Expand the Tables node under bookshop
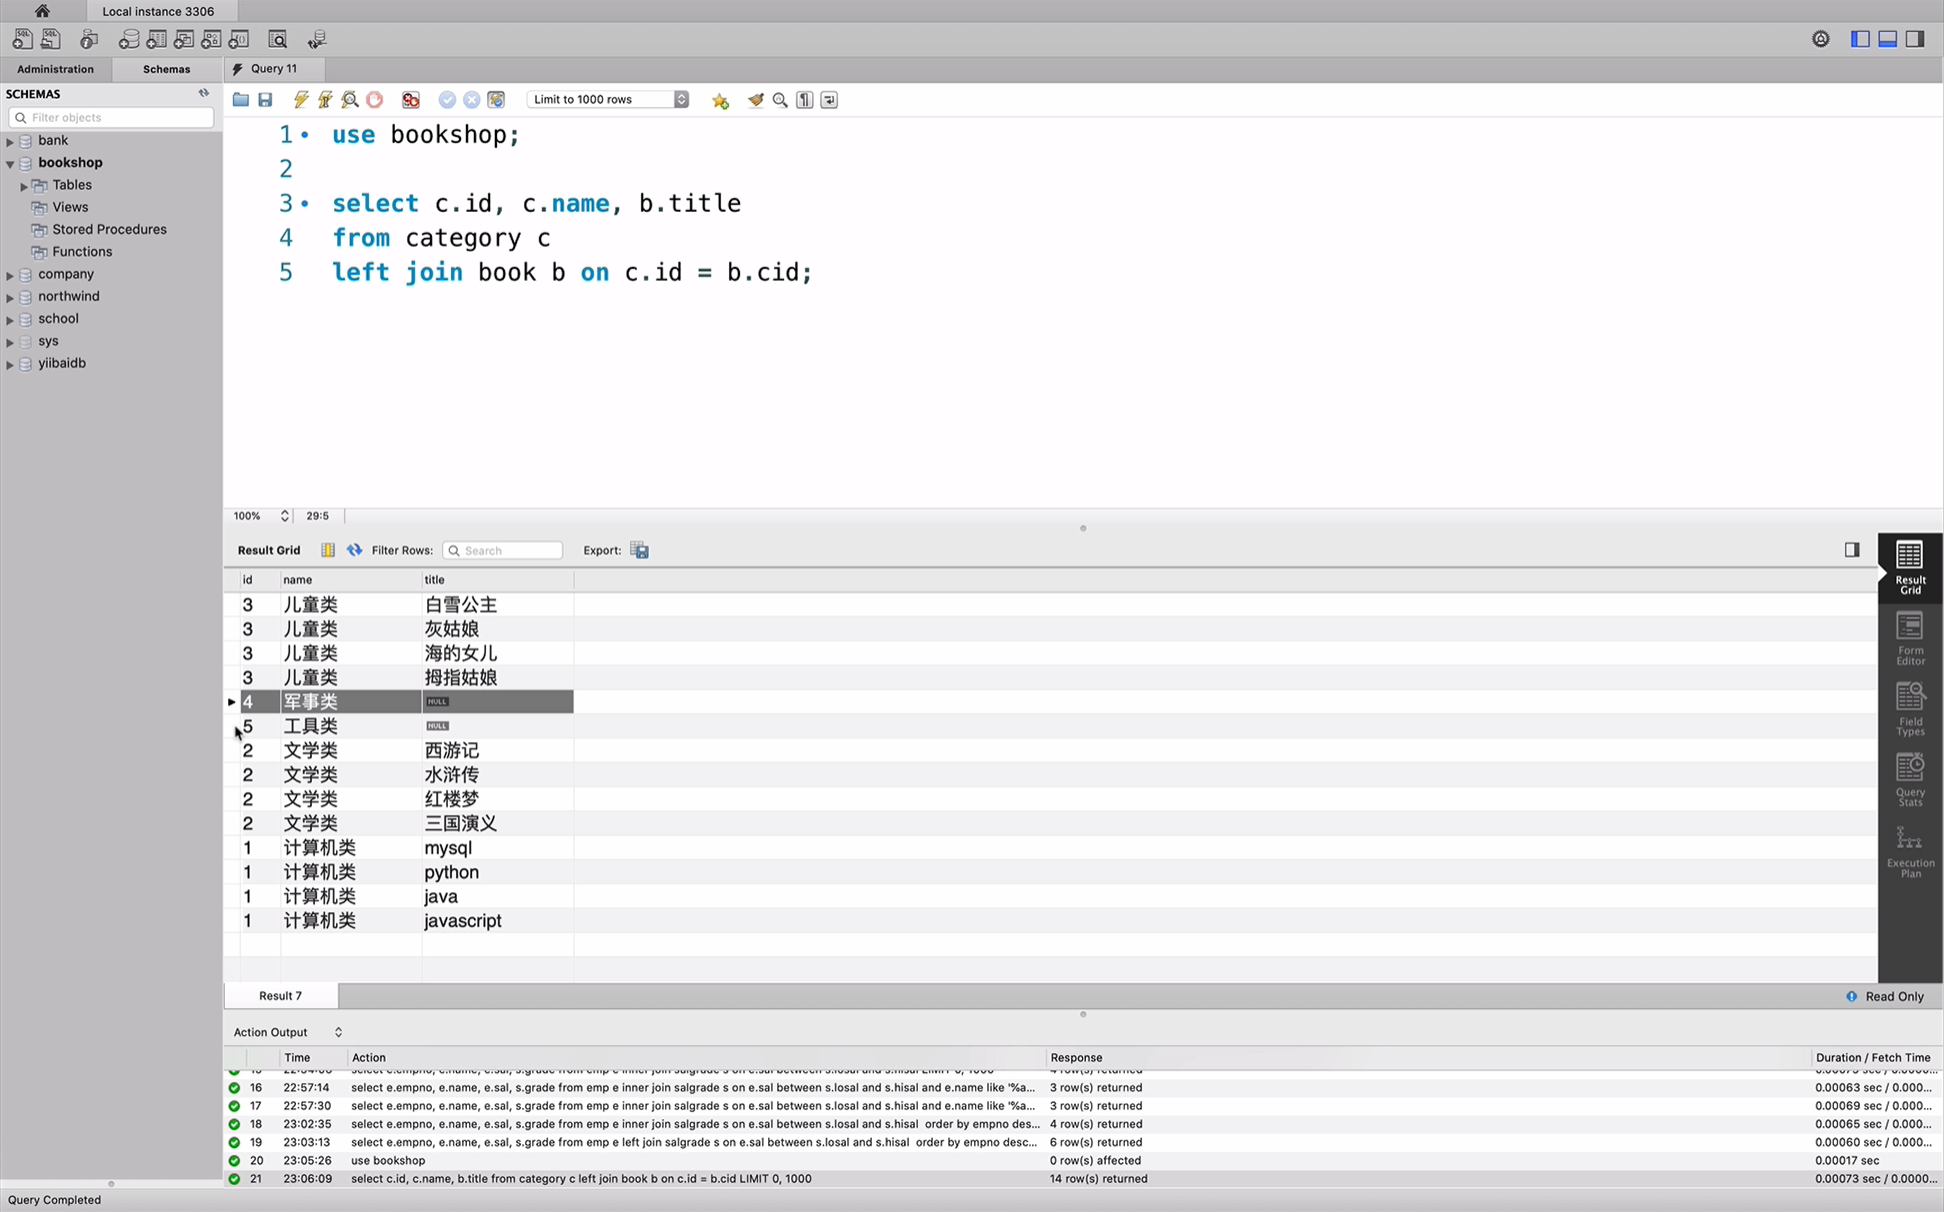 [x=24, y=186]
